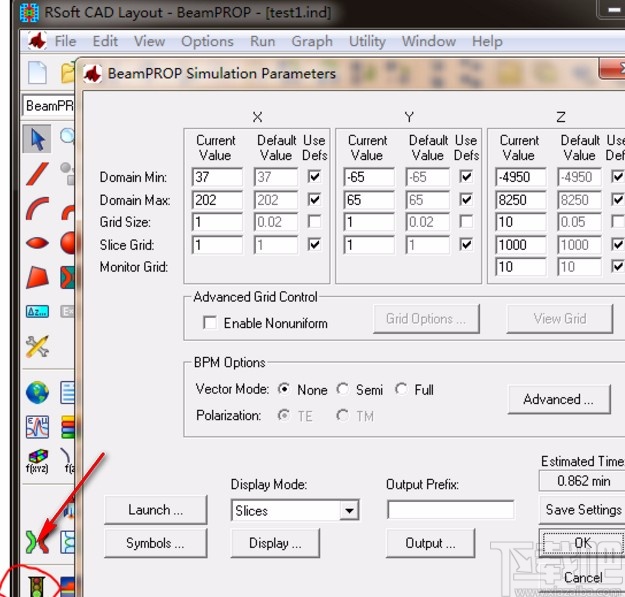Enable X Grid Size use default checkbox
The width and height of the screenshot is (625, 597).
pyautogui.click(x=314, y=221)
